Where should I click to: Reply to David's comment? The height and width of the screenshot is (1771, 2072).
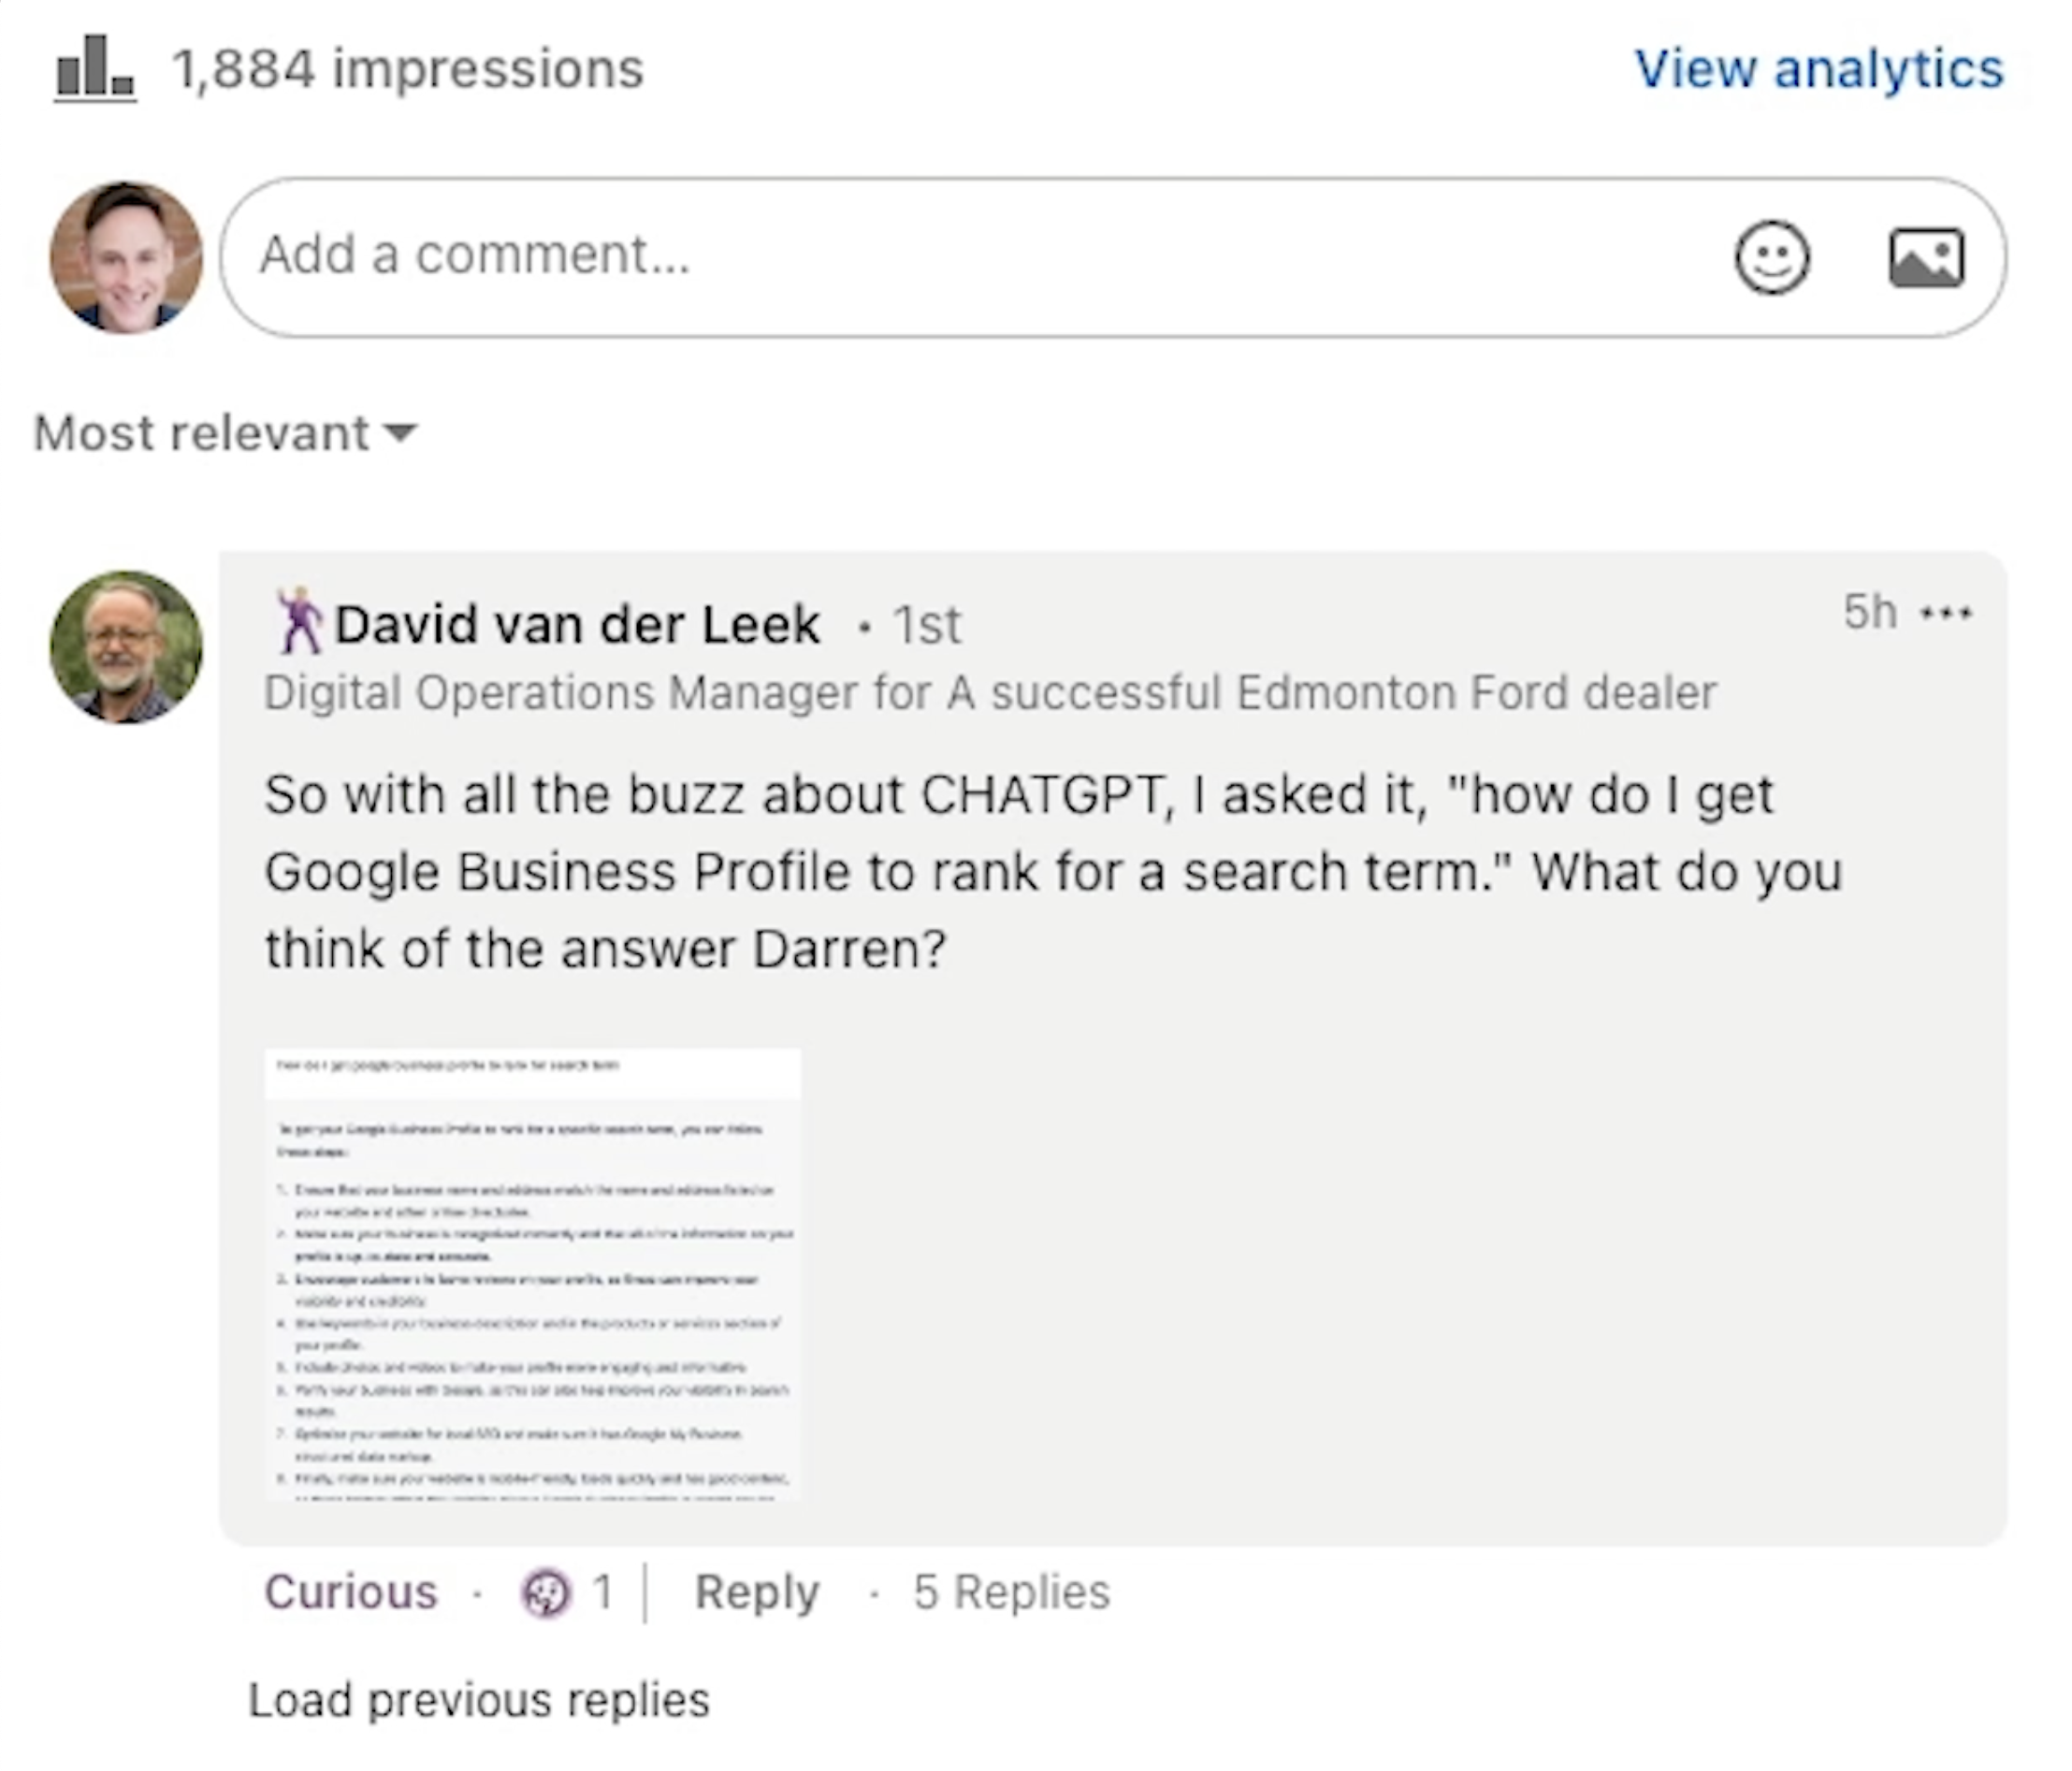coord(757,1593)
